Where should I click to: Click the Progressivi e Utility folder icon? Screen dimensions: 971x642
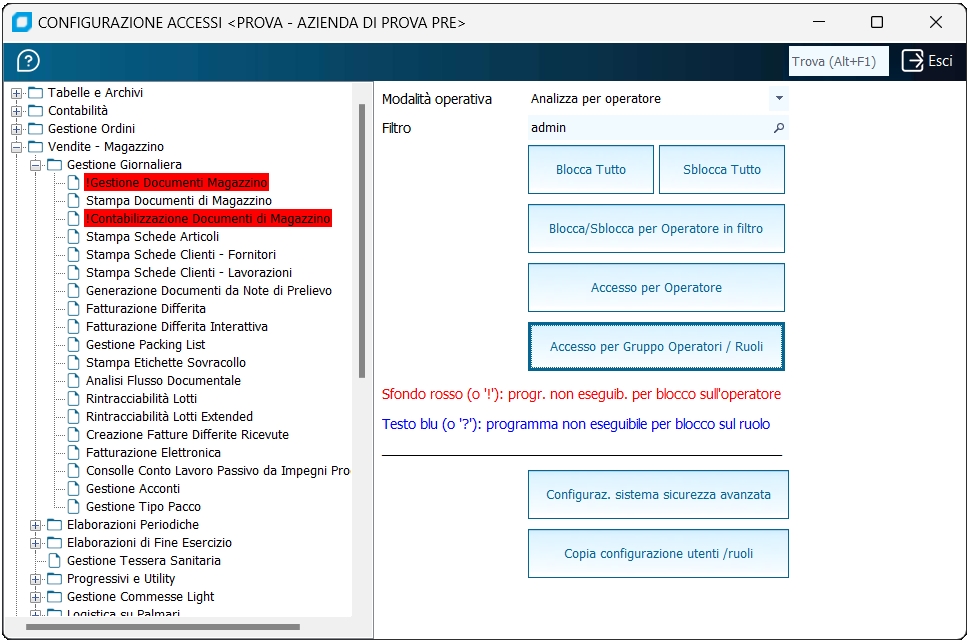pyautogui.click(x=55, y=579)
